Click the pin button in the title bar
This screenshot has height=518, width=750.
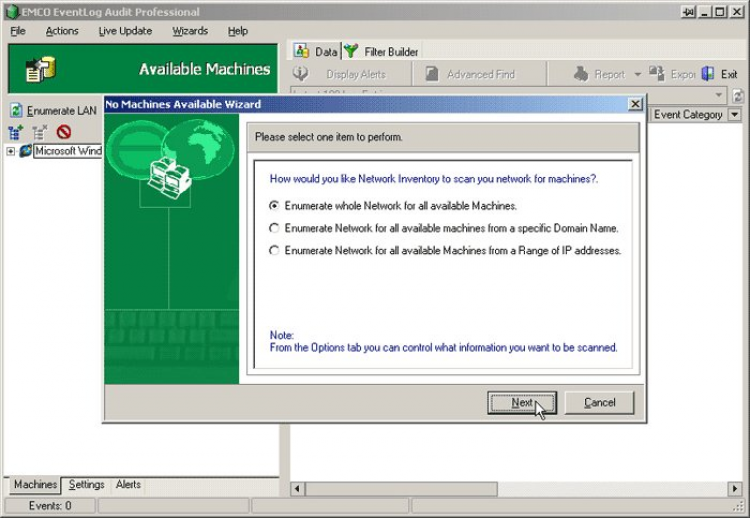click(688, 12)
